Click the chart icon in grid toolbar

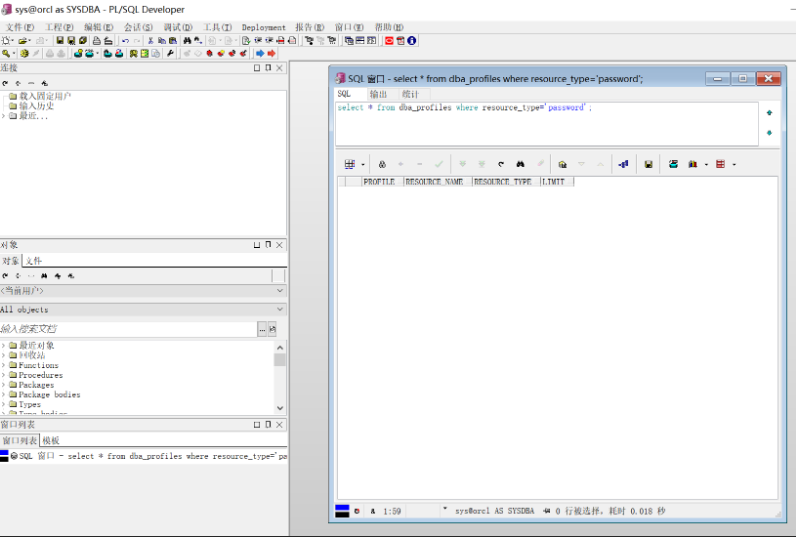(692, 164)
